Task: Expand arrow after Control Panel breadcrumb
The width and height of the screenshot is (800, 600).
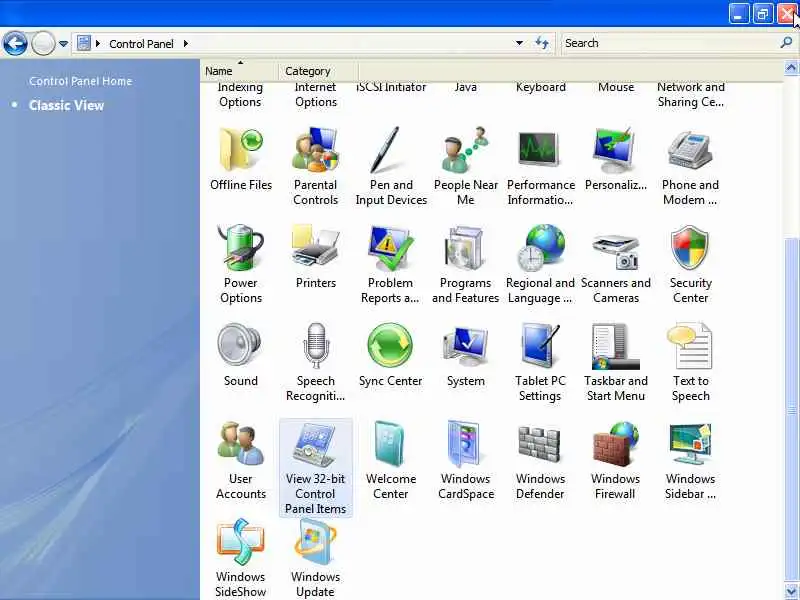Action: 186,43
